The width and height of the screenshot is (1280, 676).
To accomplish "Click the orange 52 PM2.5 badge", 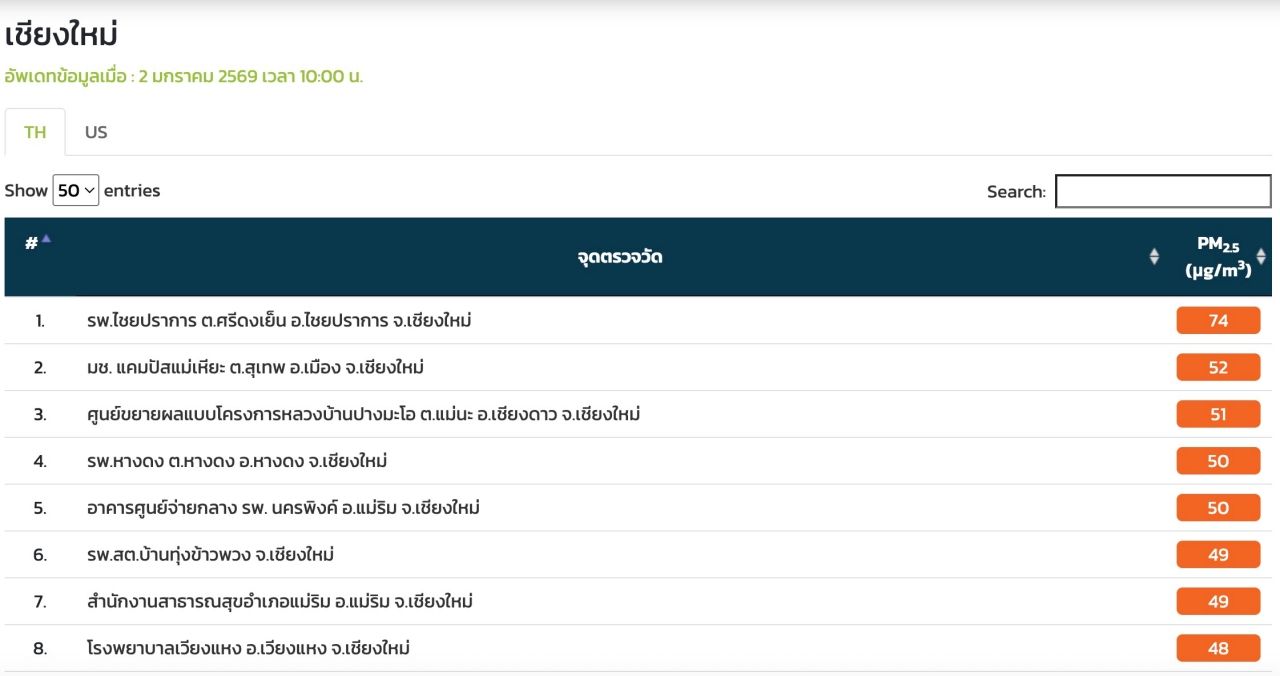I will 1217,367.
